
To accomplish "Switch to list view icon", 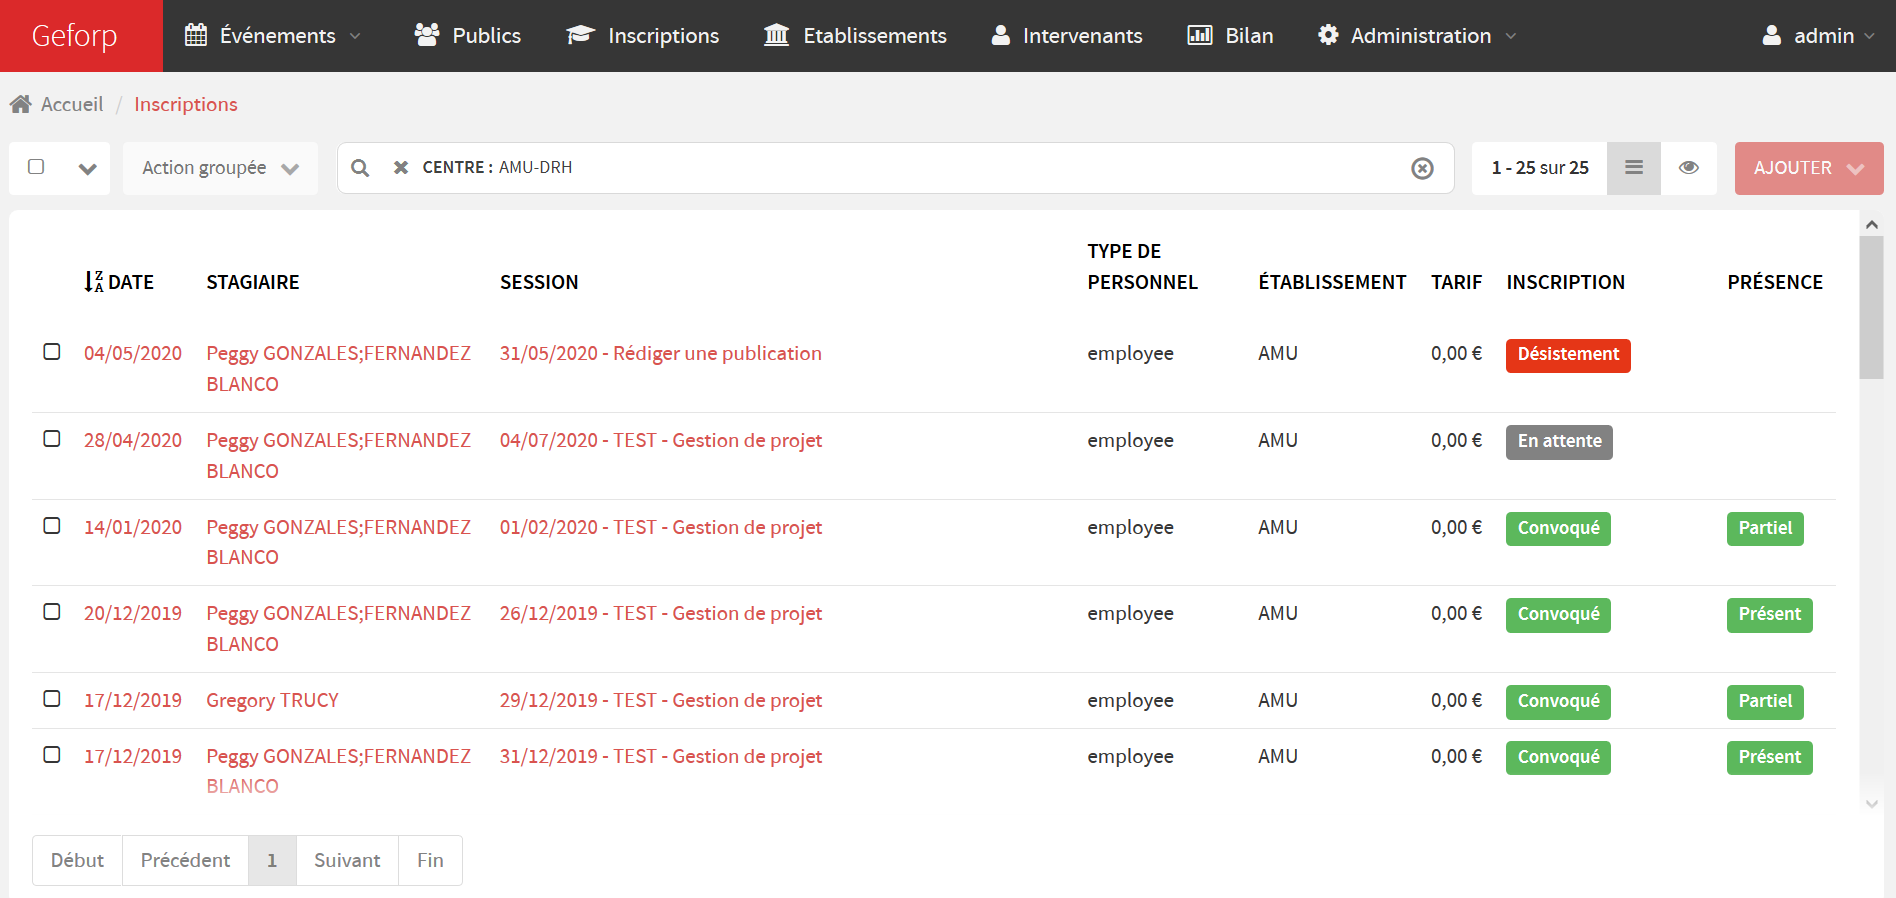I will [1633, 168].
